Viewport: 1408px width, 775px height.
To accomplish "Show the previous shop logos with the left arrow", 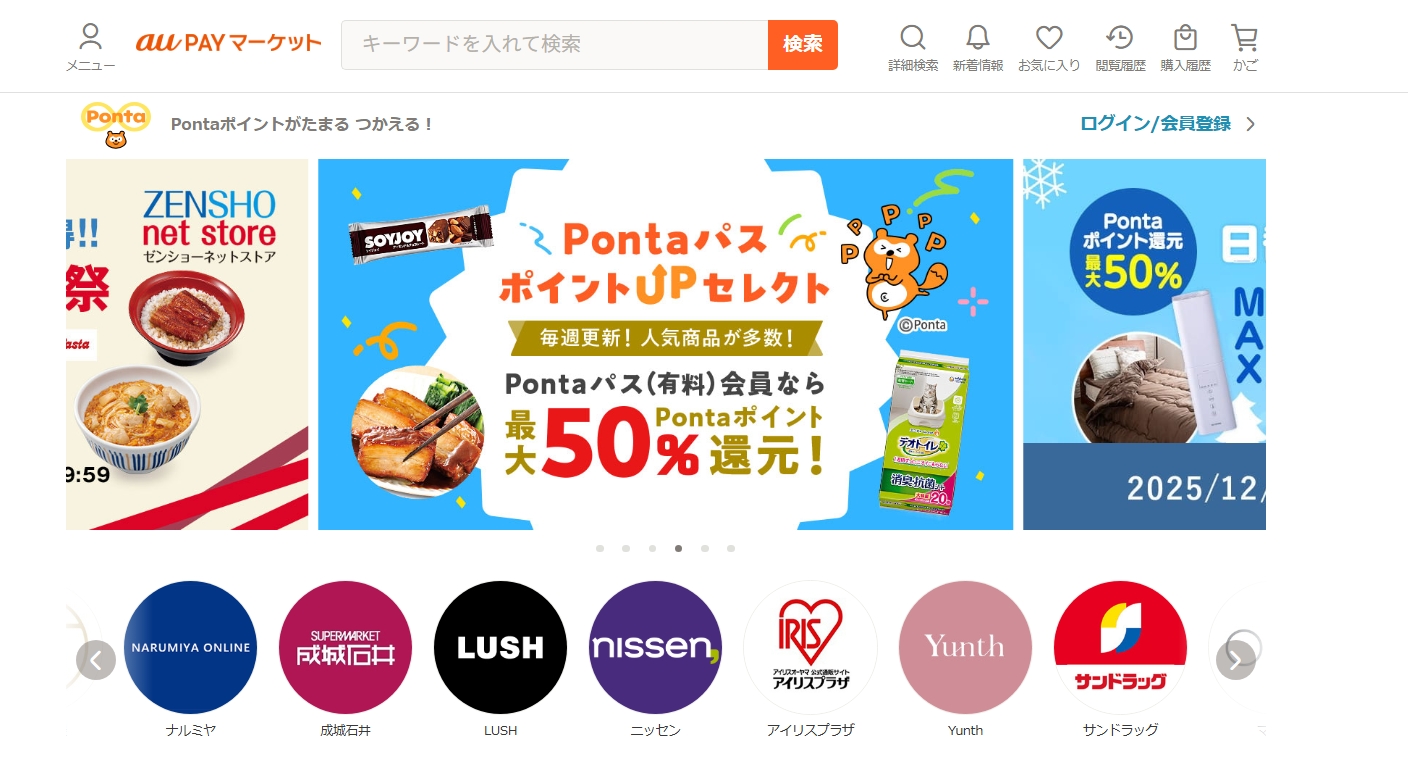I will (x=96, y=660).
